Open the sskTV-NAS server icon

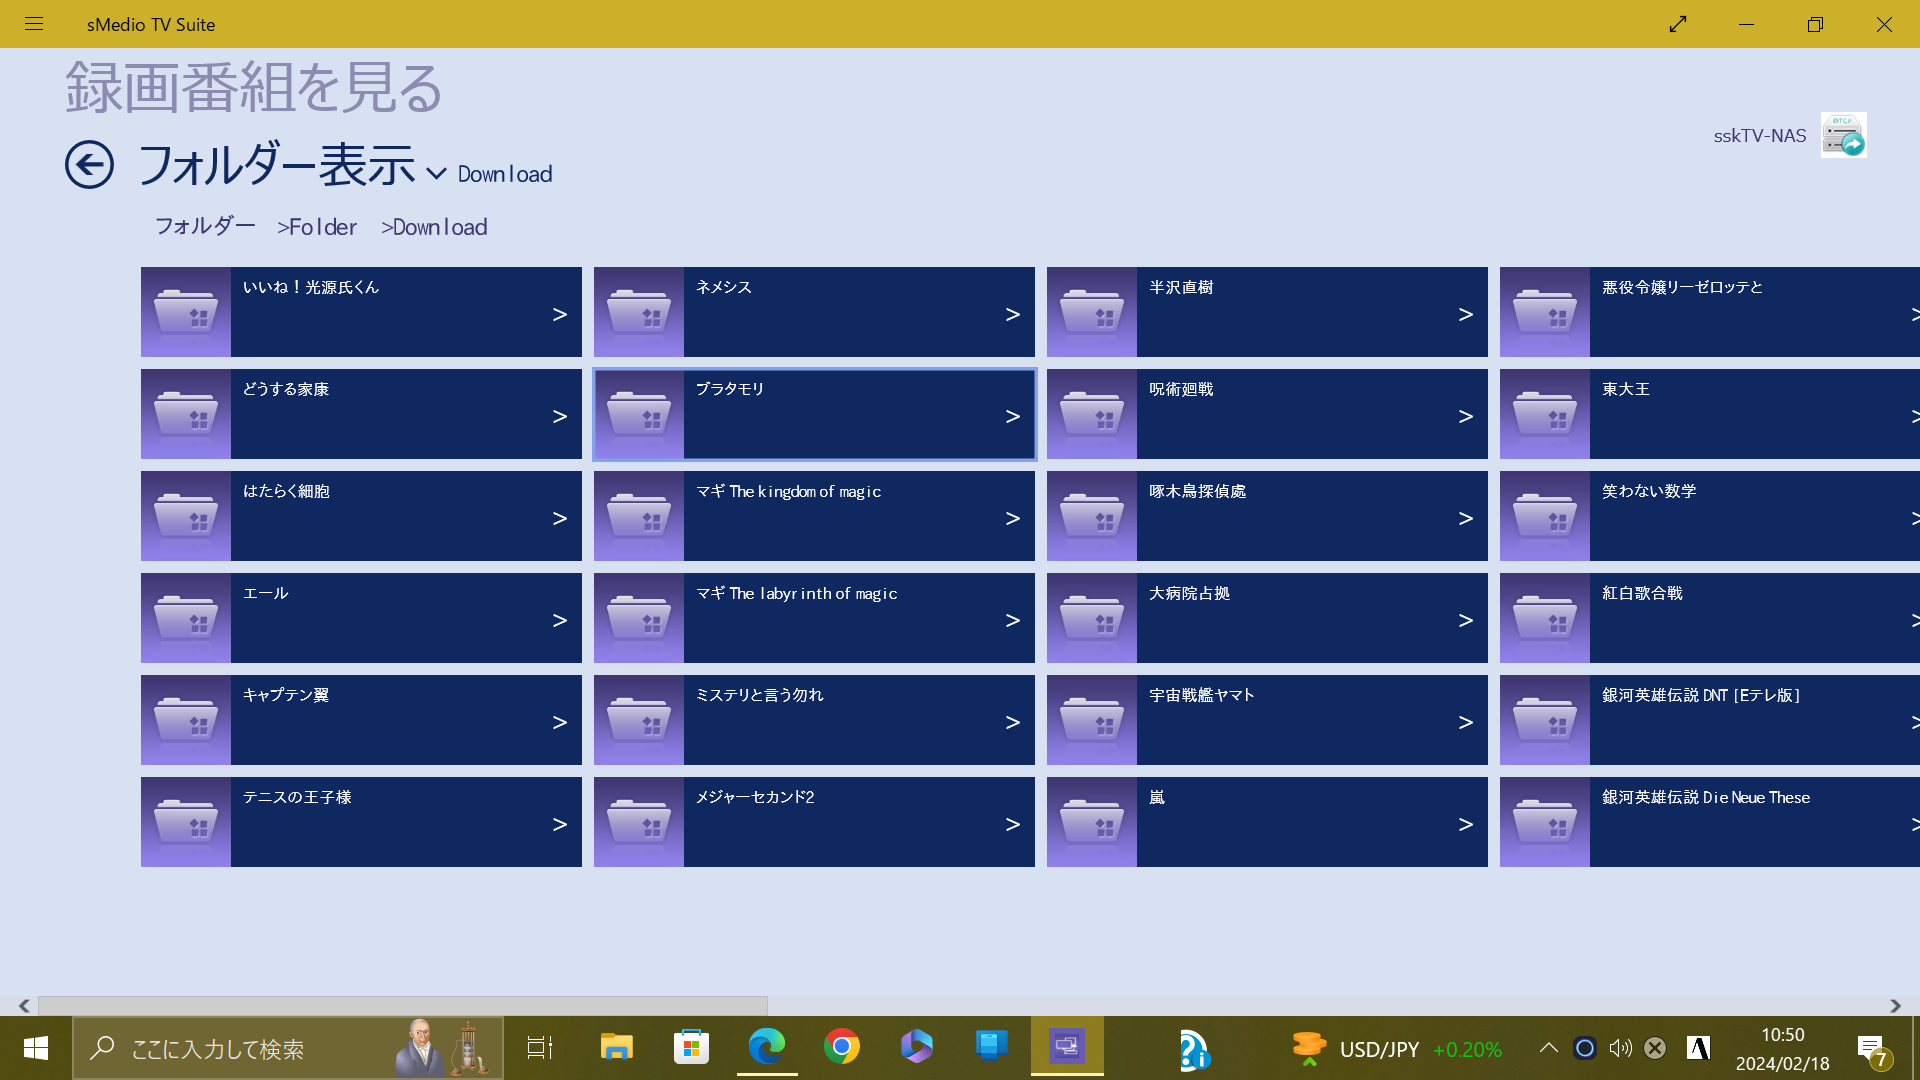(x=1843, y=135)
